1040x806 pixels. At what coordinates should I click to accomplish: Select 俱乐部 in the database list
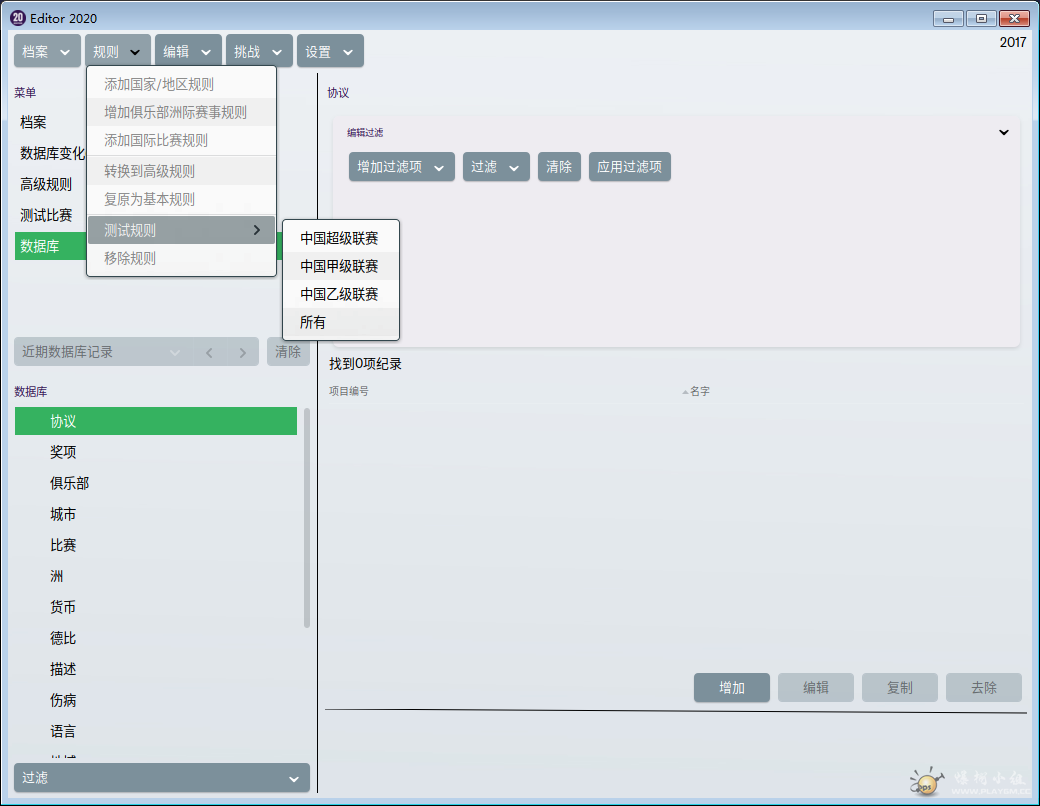(70, 483)
